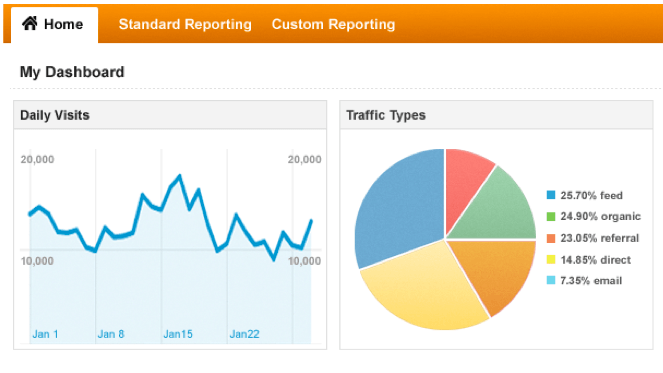
Task: Click the 23.05% referral legend label
Action: [x=600, y=238]
